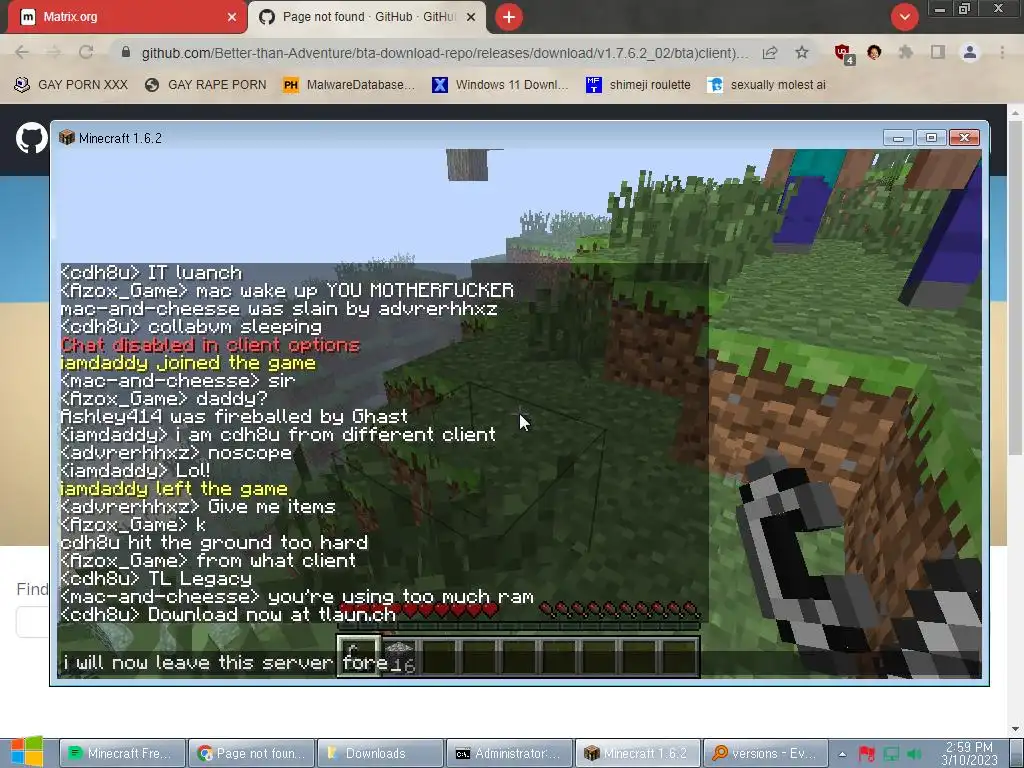This screenshot has height=768, width=1024.
Task: Open the taskbar clock showing 2:59 PM
Action: (x=969, y=754)
